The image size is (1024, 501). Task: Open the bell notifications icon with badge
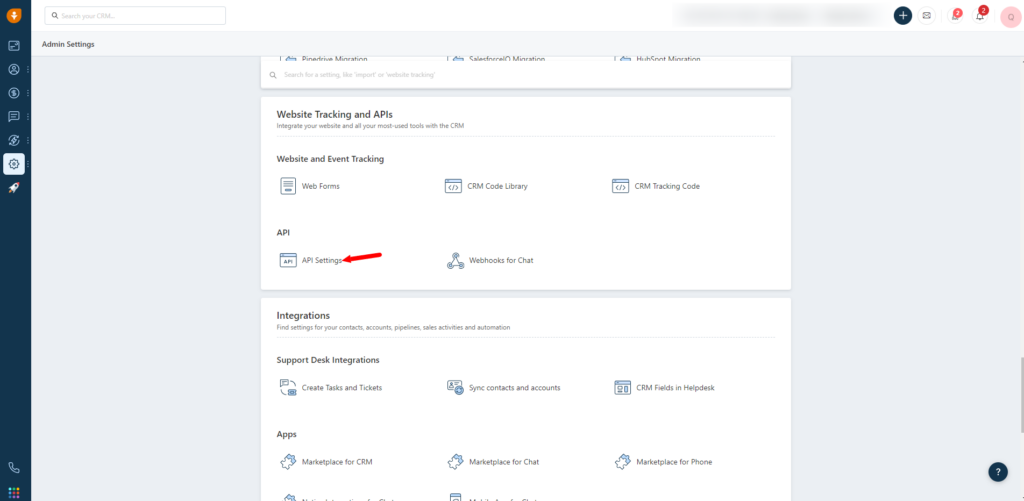(x=980, y=16)
